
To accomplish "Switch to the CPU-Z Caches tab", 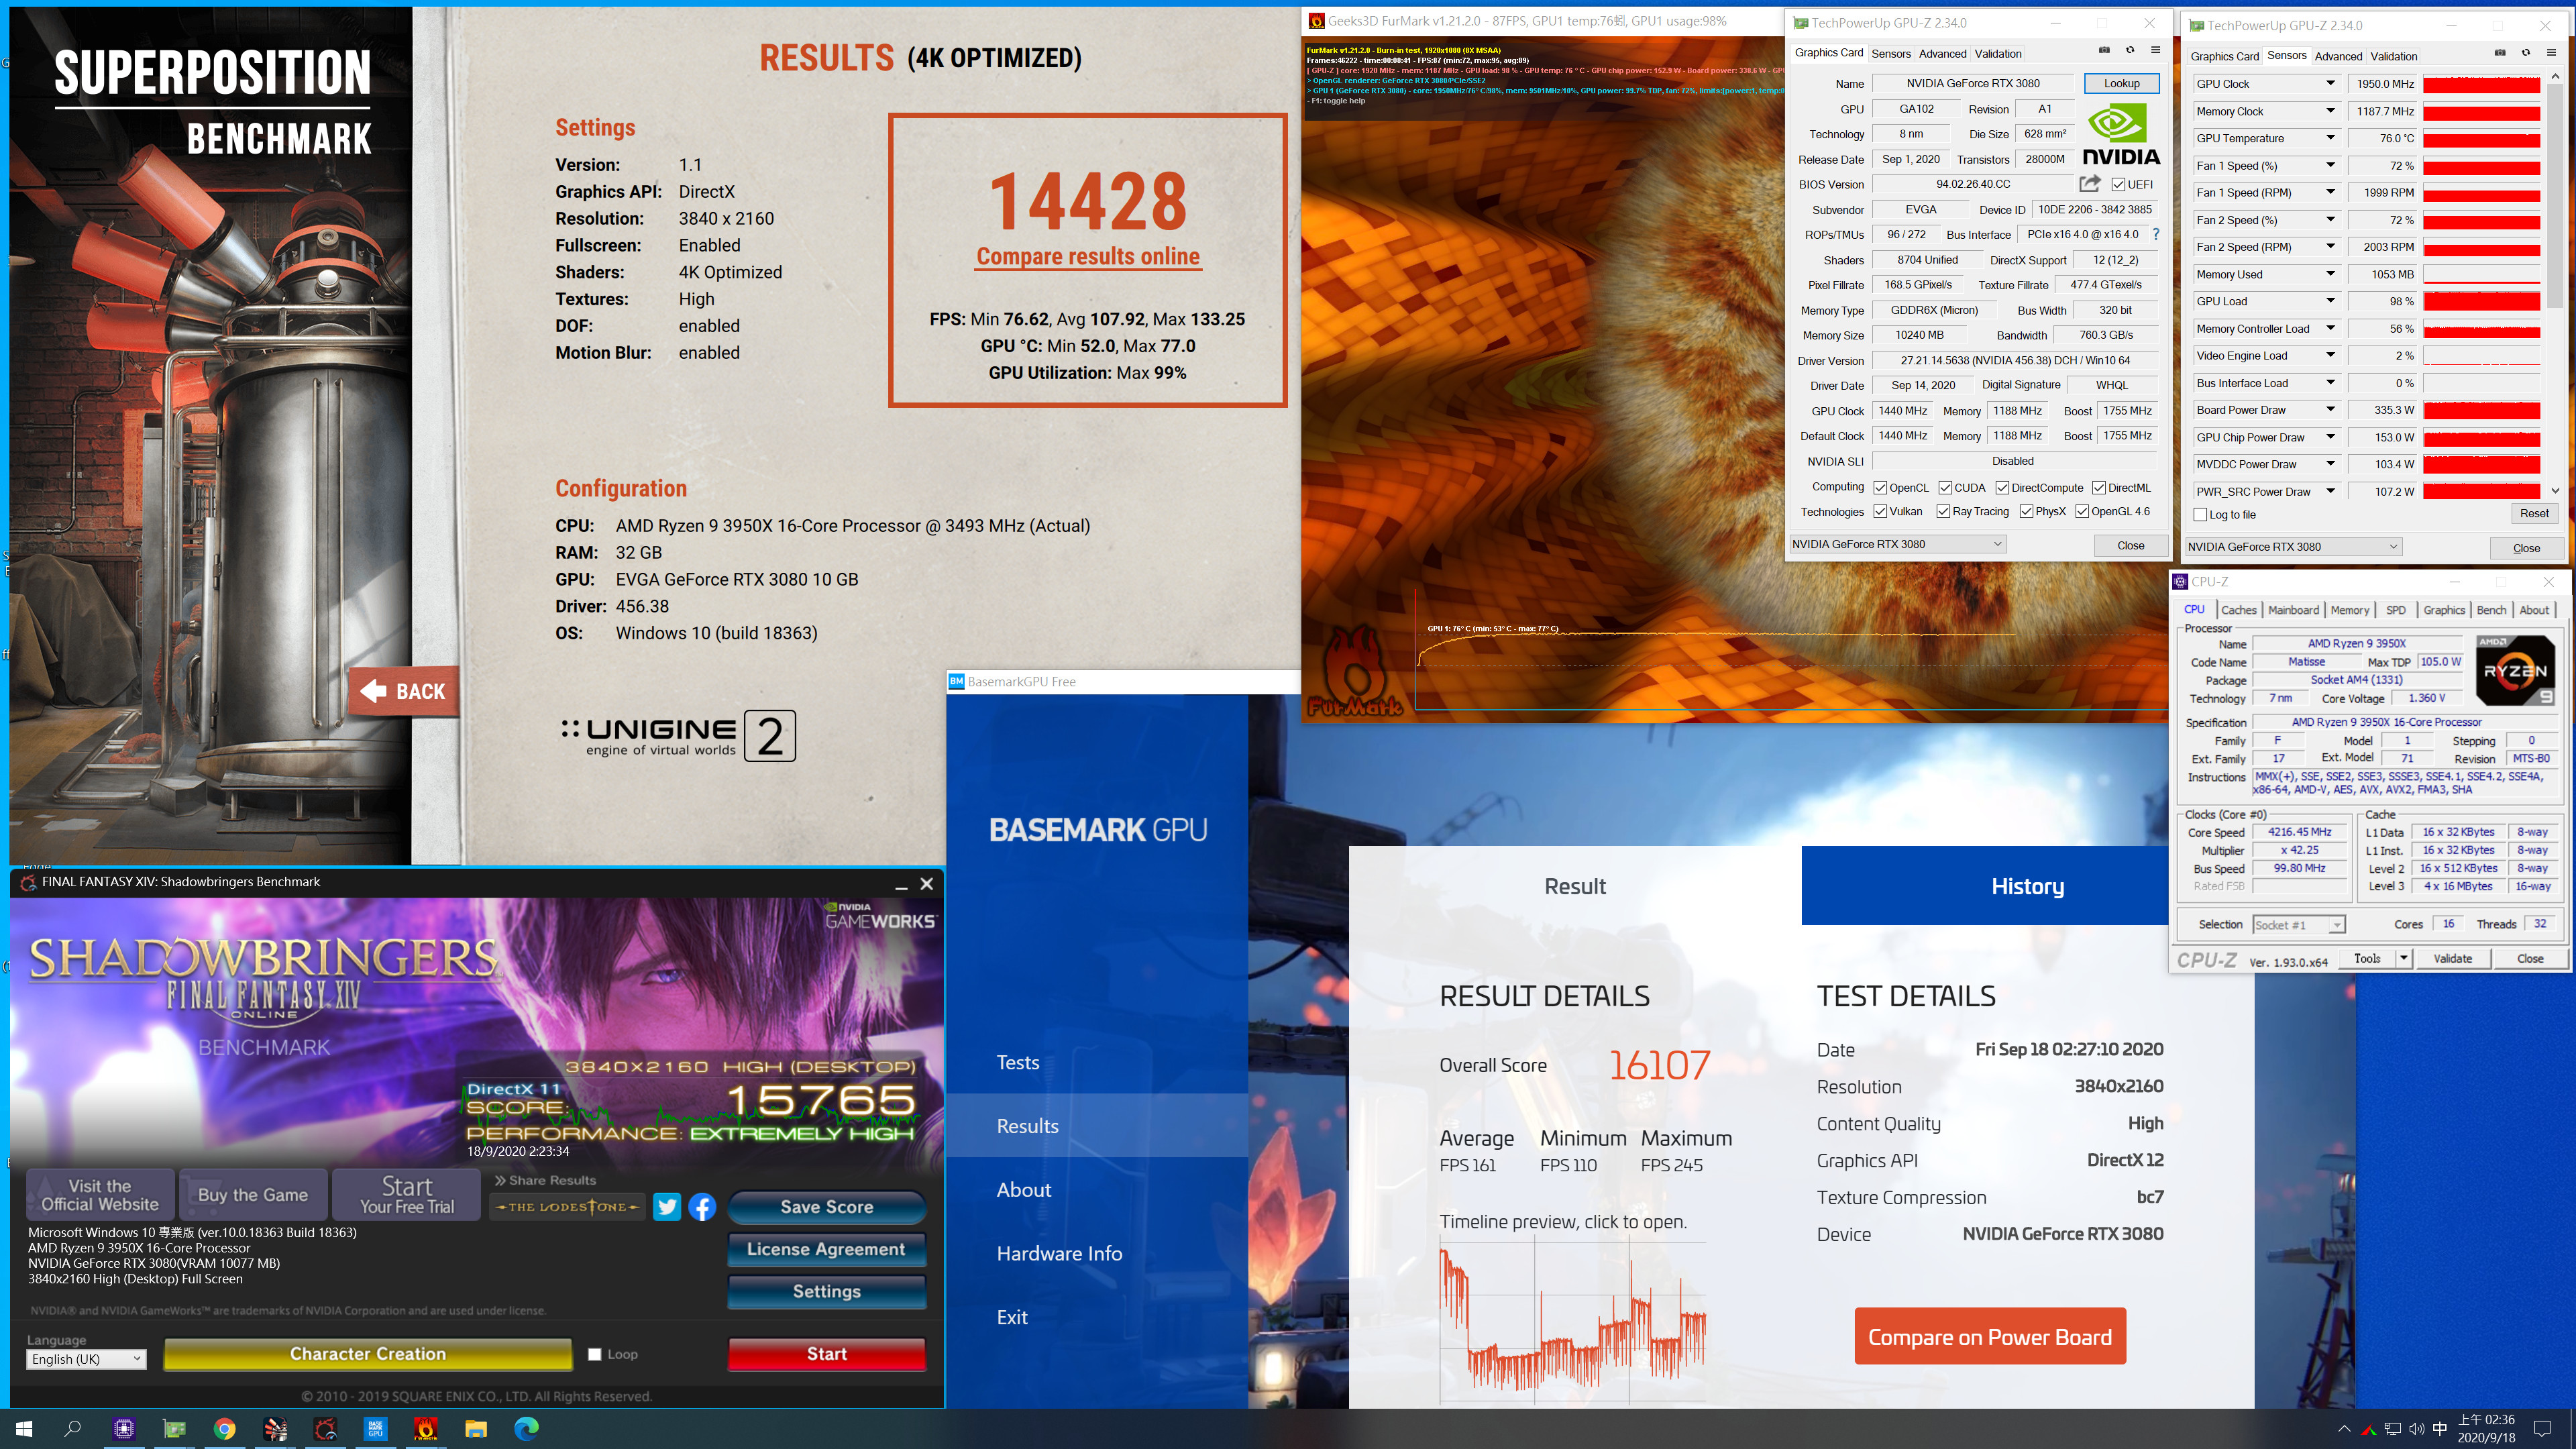I will (2238, 610).
